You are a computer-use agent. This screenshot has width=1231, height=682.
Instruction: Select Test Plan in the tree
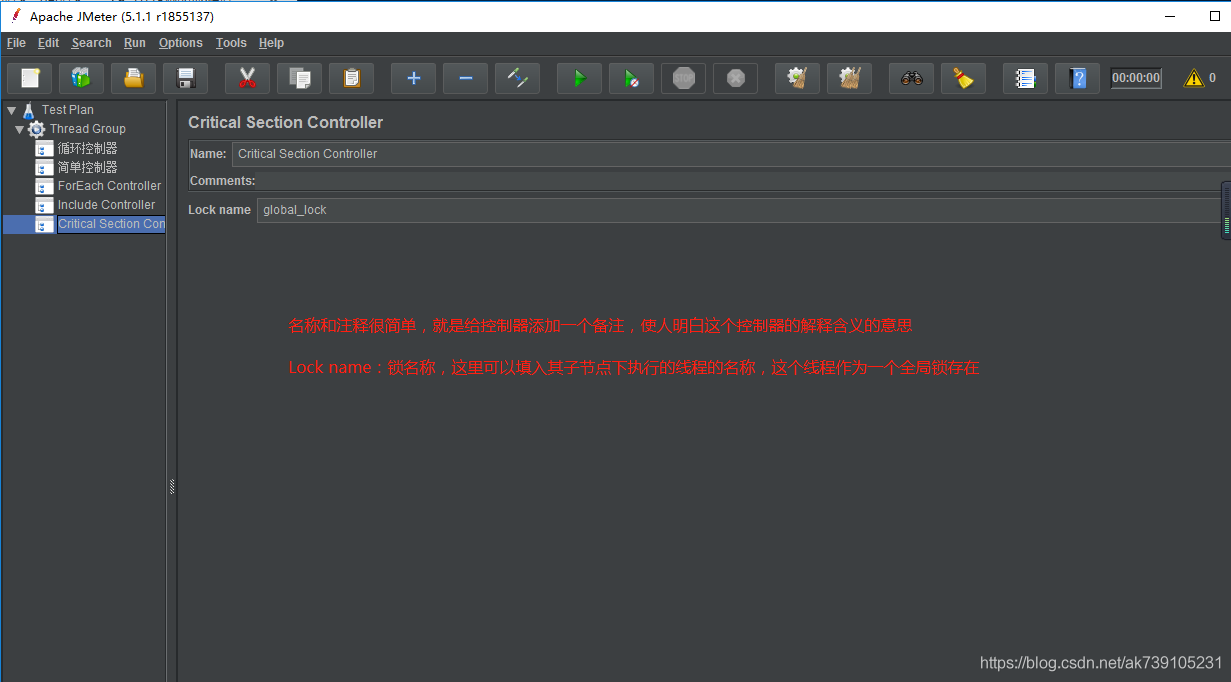[x=67, y=110]
